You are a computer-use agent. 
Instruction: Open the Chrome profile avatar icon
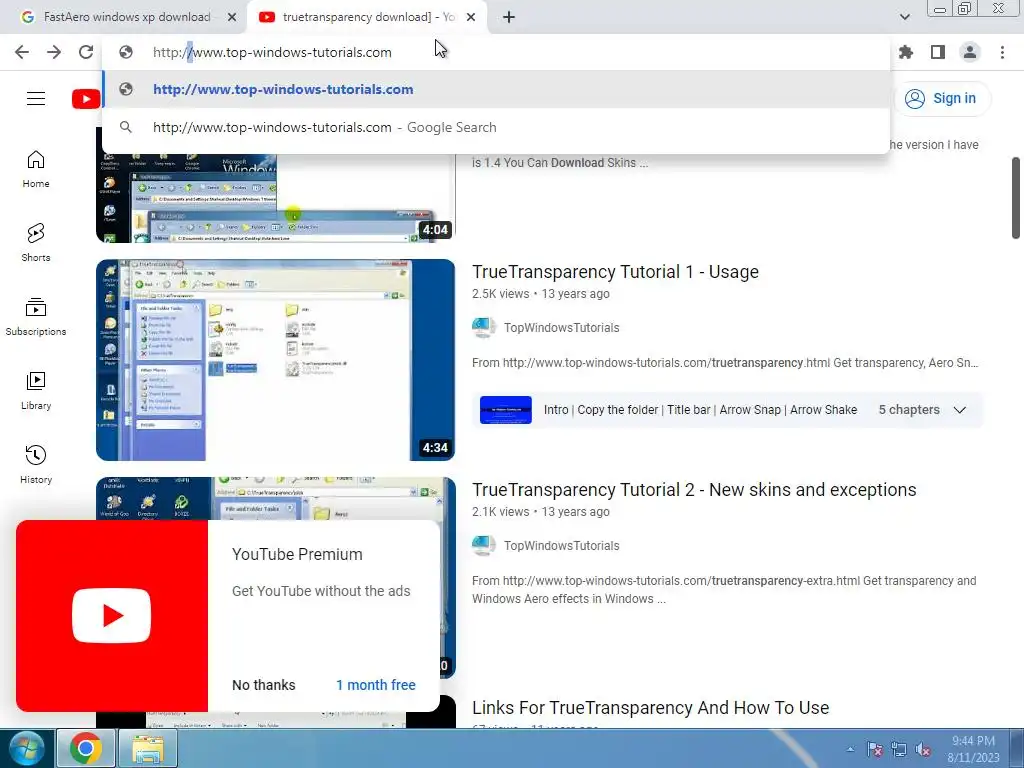(970, 52)
